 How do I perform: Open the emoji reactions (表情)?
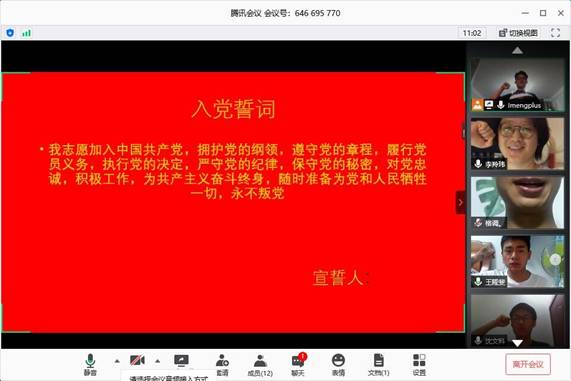[x=338, y=365]
